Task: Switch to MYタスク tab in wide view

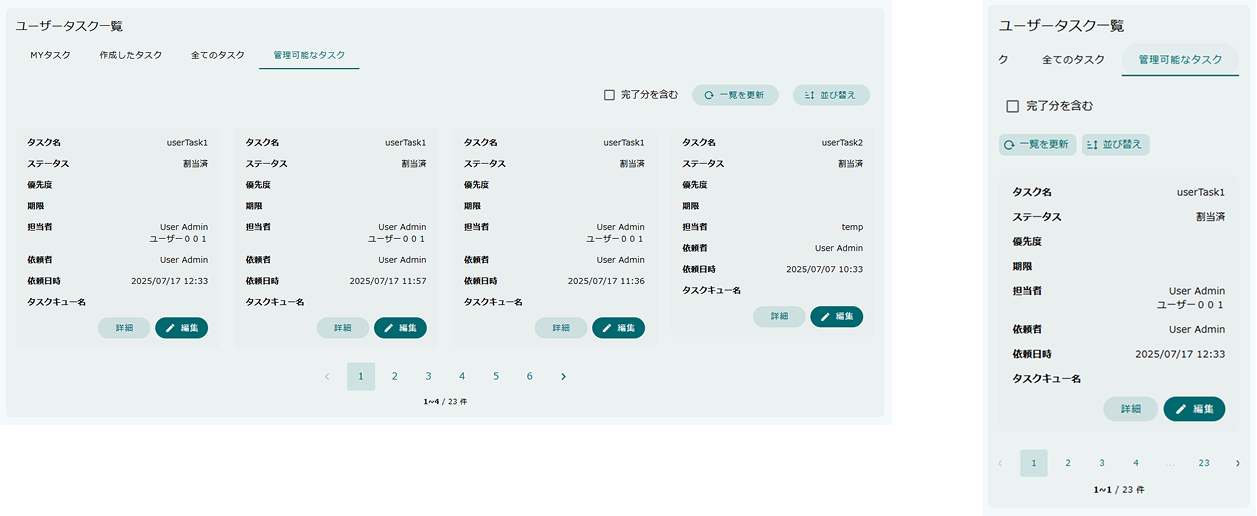Action: pyautogui.click(x=50, y=55)
